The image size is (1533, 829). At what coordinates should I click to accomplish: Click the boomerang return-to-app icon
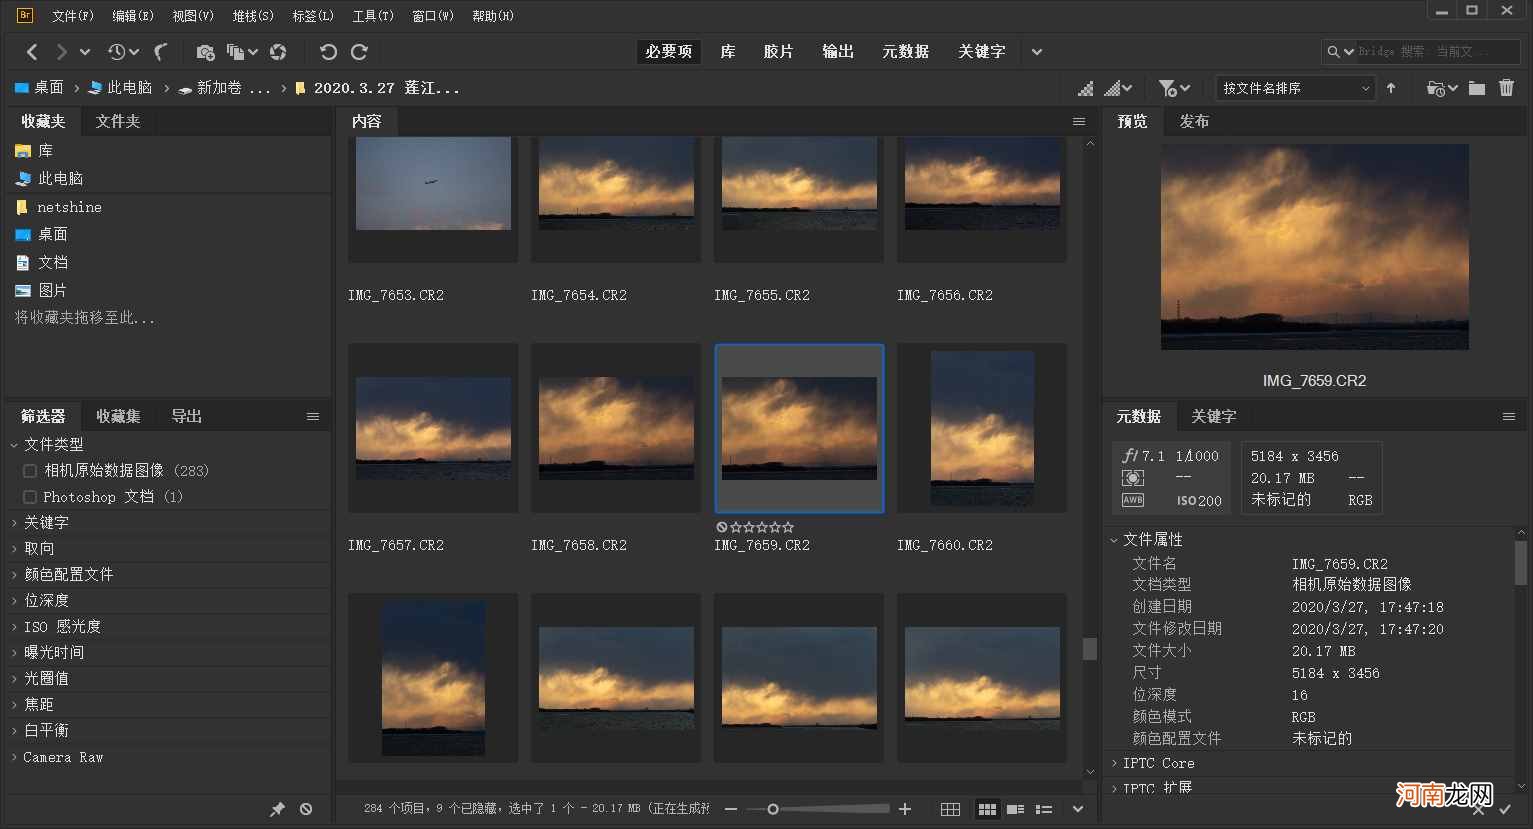click(161, 52)
